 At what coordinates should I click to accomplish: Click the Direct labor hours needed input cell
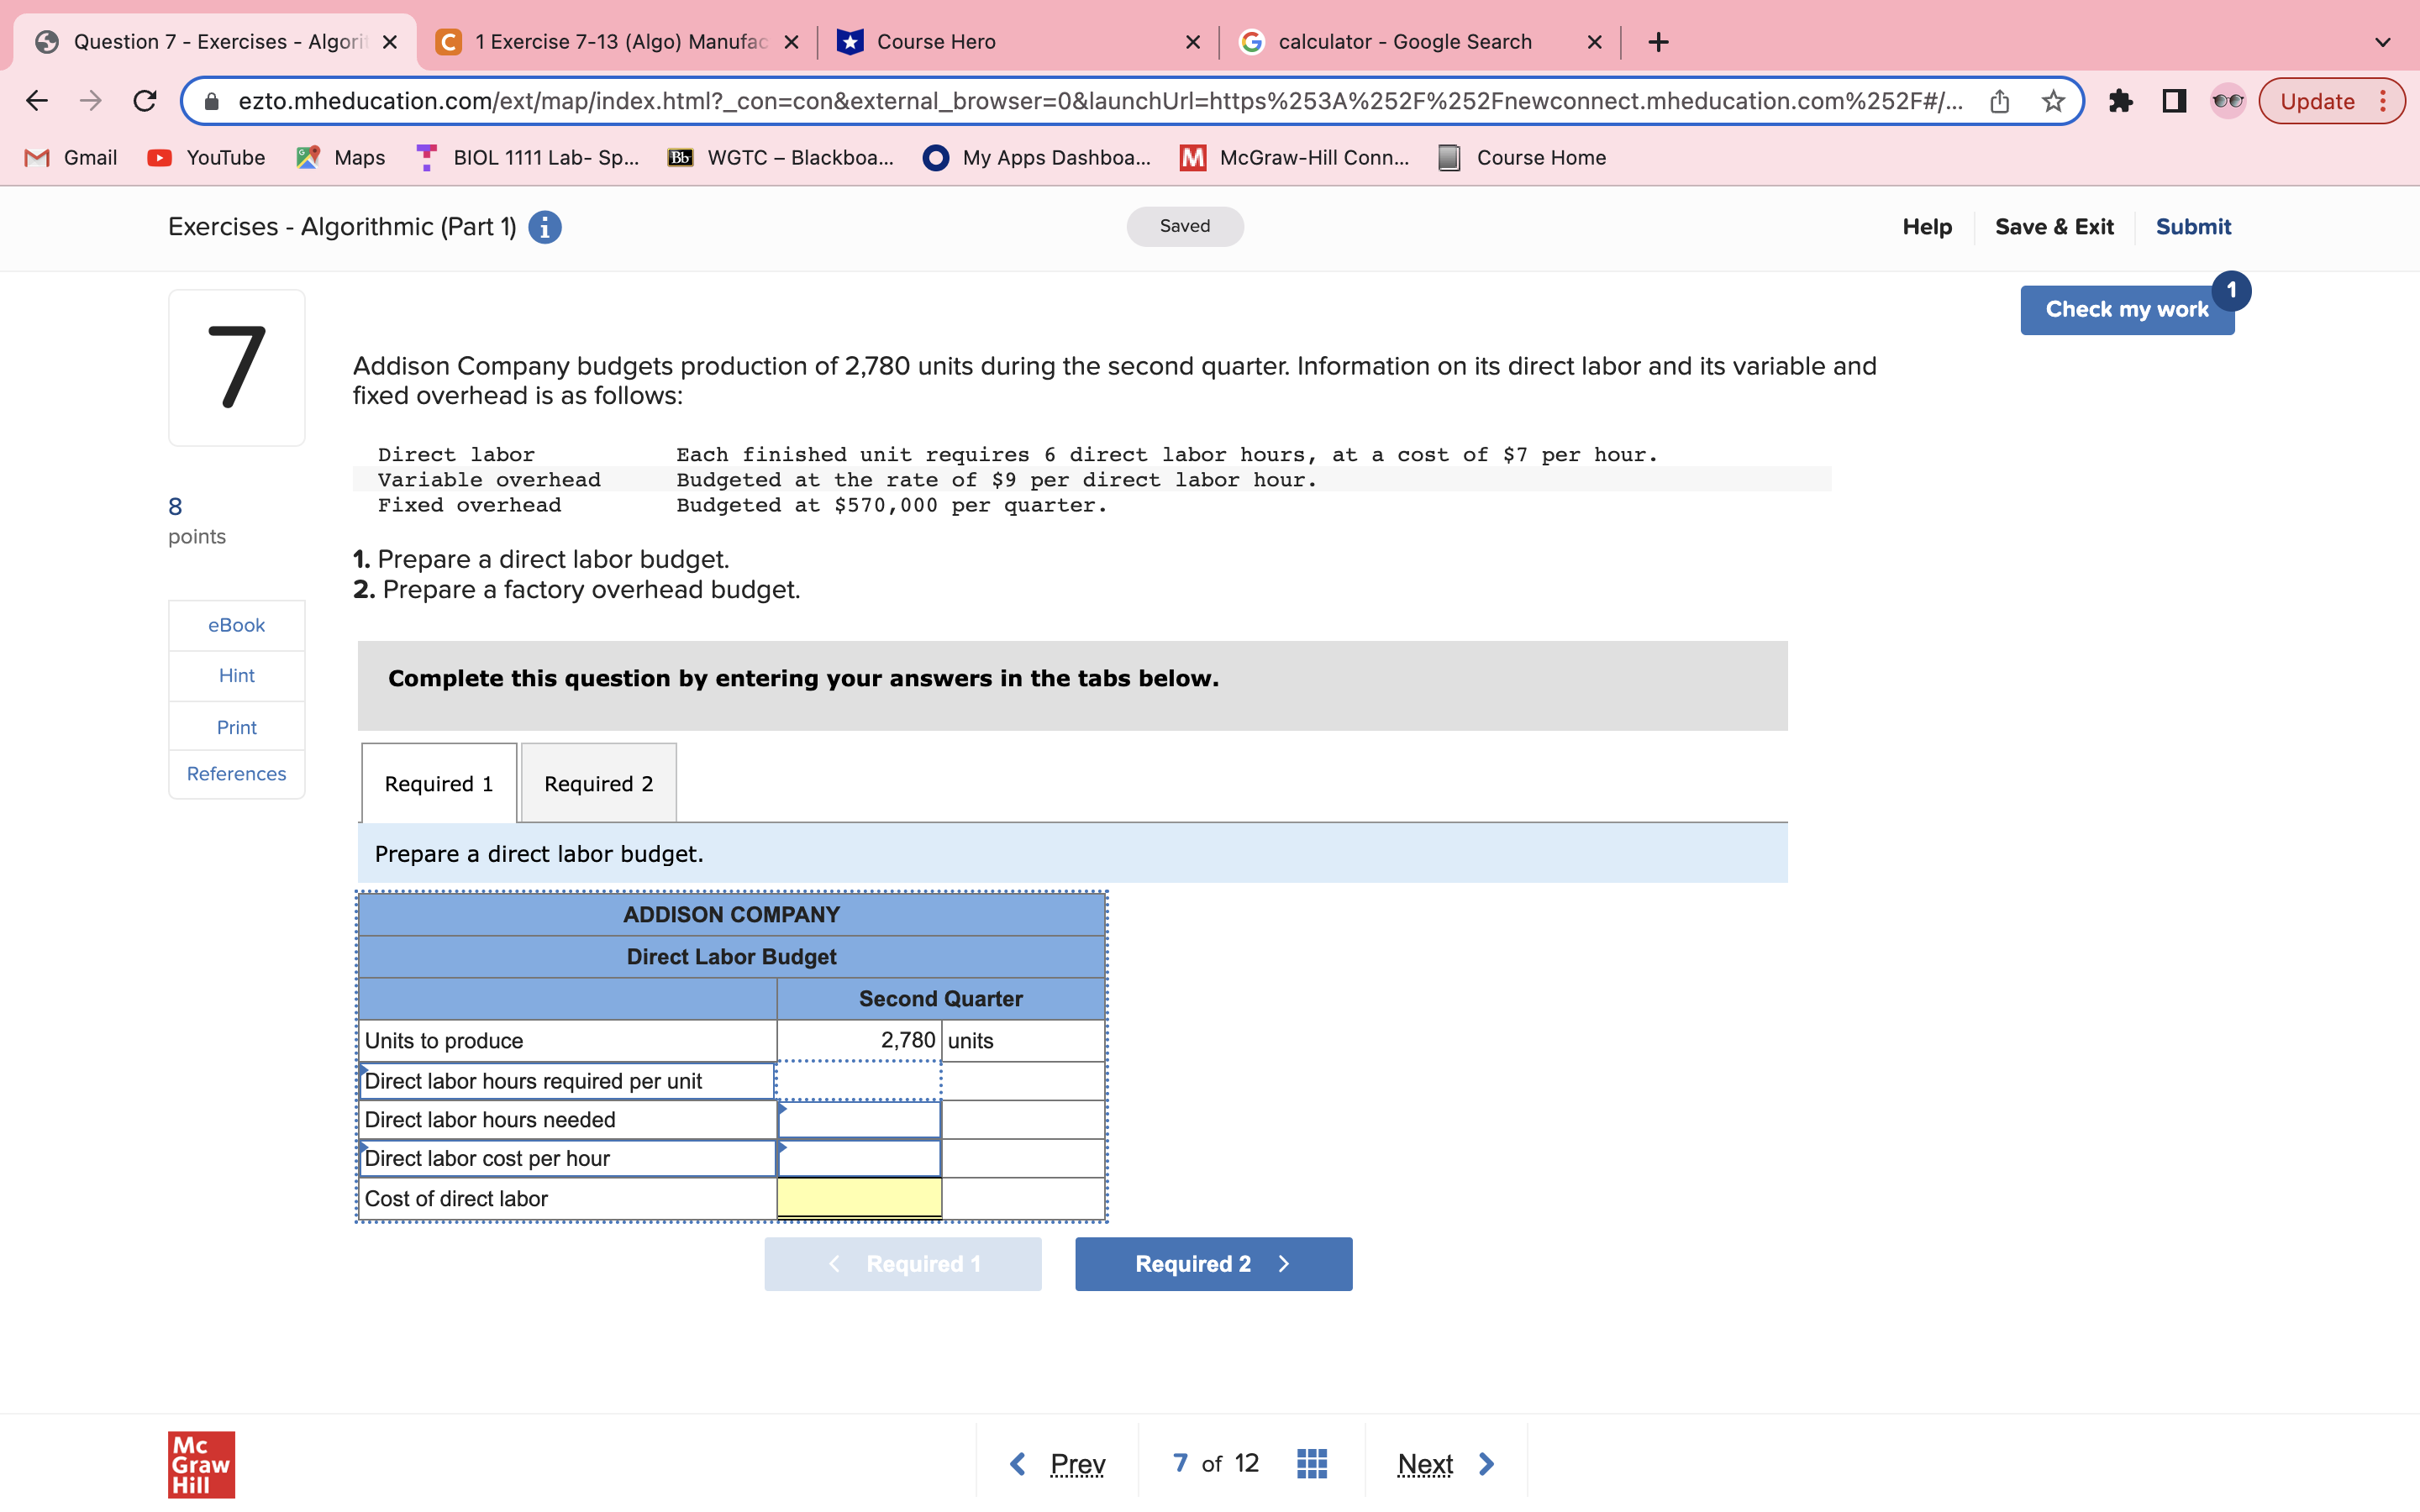(858, 1120)
